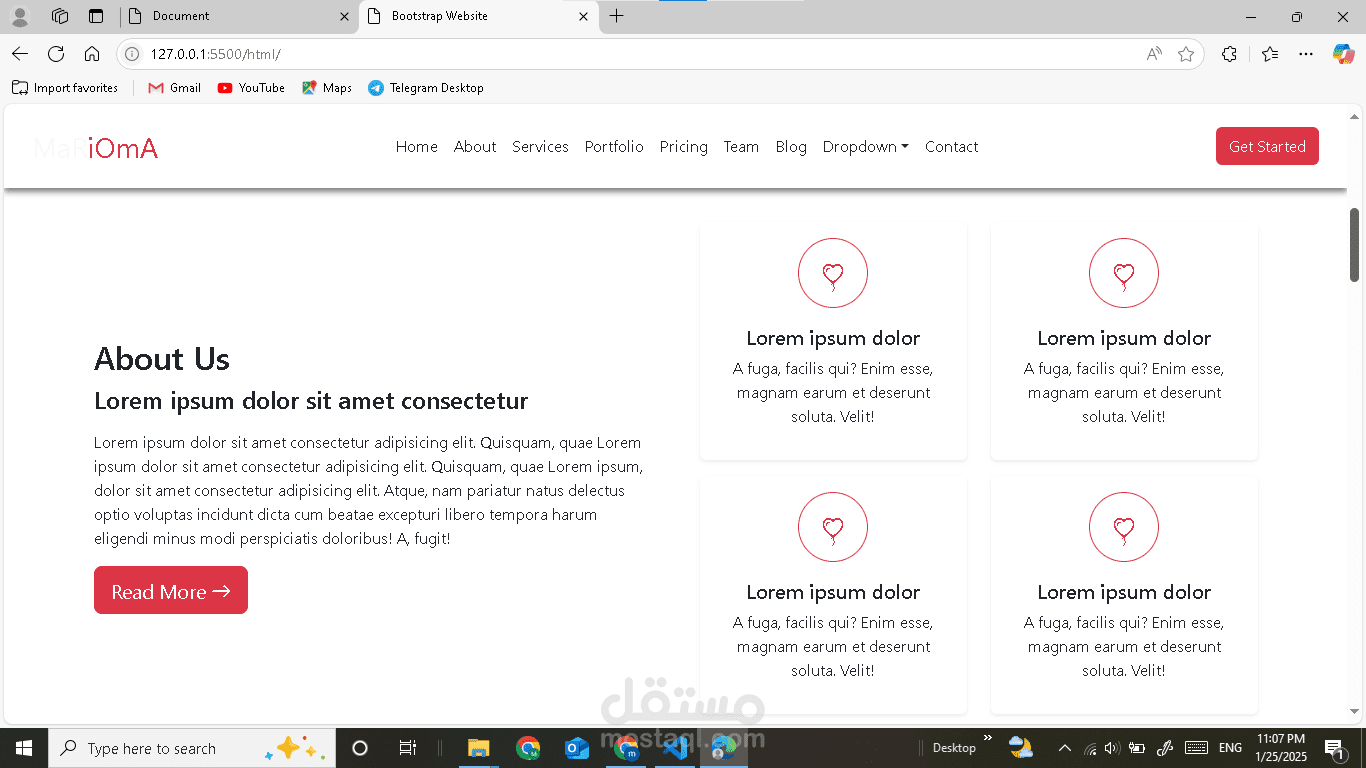Click the page's vertical scrollbar thumb

[1355, 245]
